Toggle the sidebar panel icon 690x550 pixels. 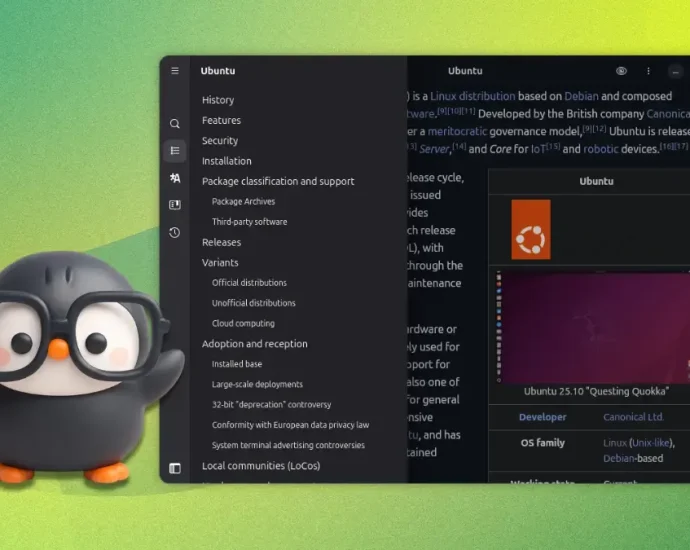pos(175,468)
